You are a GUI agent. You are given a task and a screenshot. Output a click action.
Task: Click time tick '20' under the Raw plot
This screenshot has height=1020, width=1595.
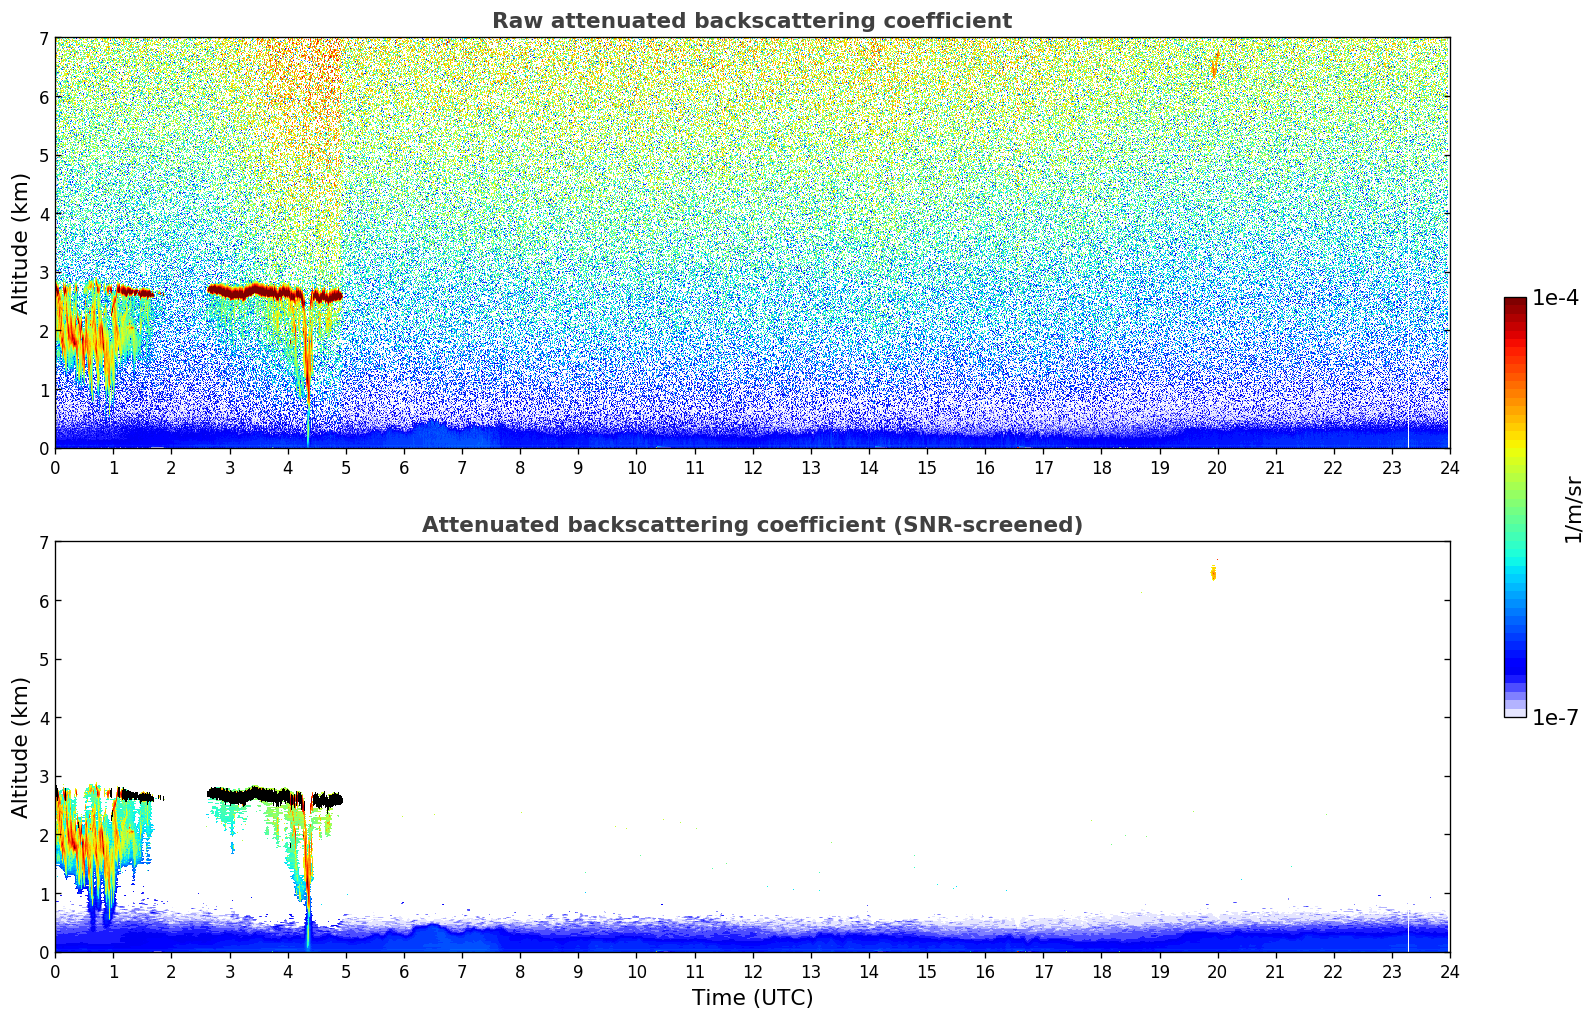[1217, 467]
